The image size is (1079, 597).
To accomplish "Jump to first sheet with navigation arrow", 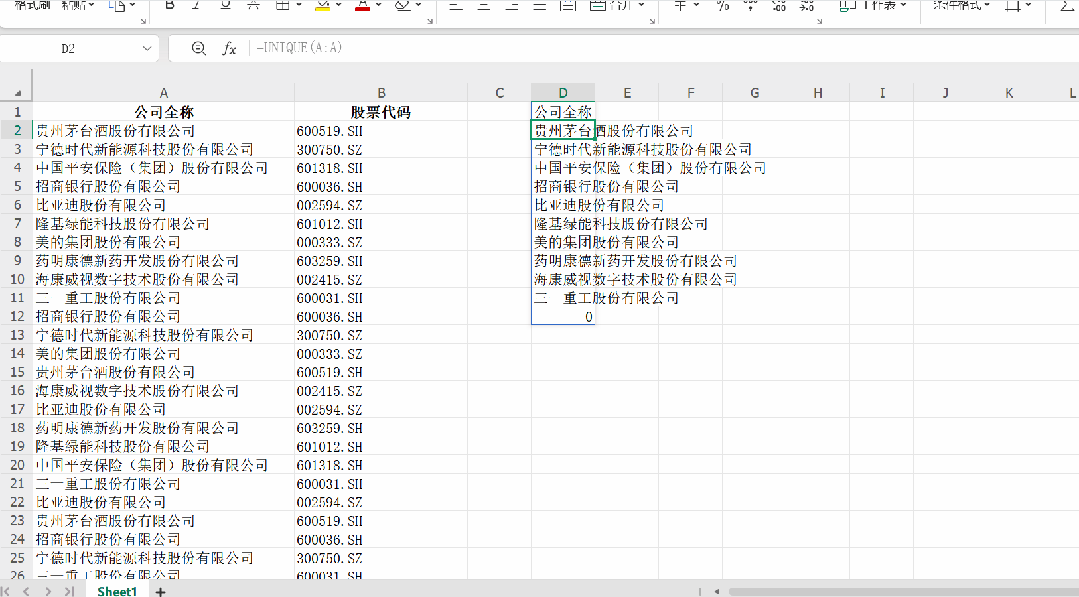I will point(7,591).
